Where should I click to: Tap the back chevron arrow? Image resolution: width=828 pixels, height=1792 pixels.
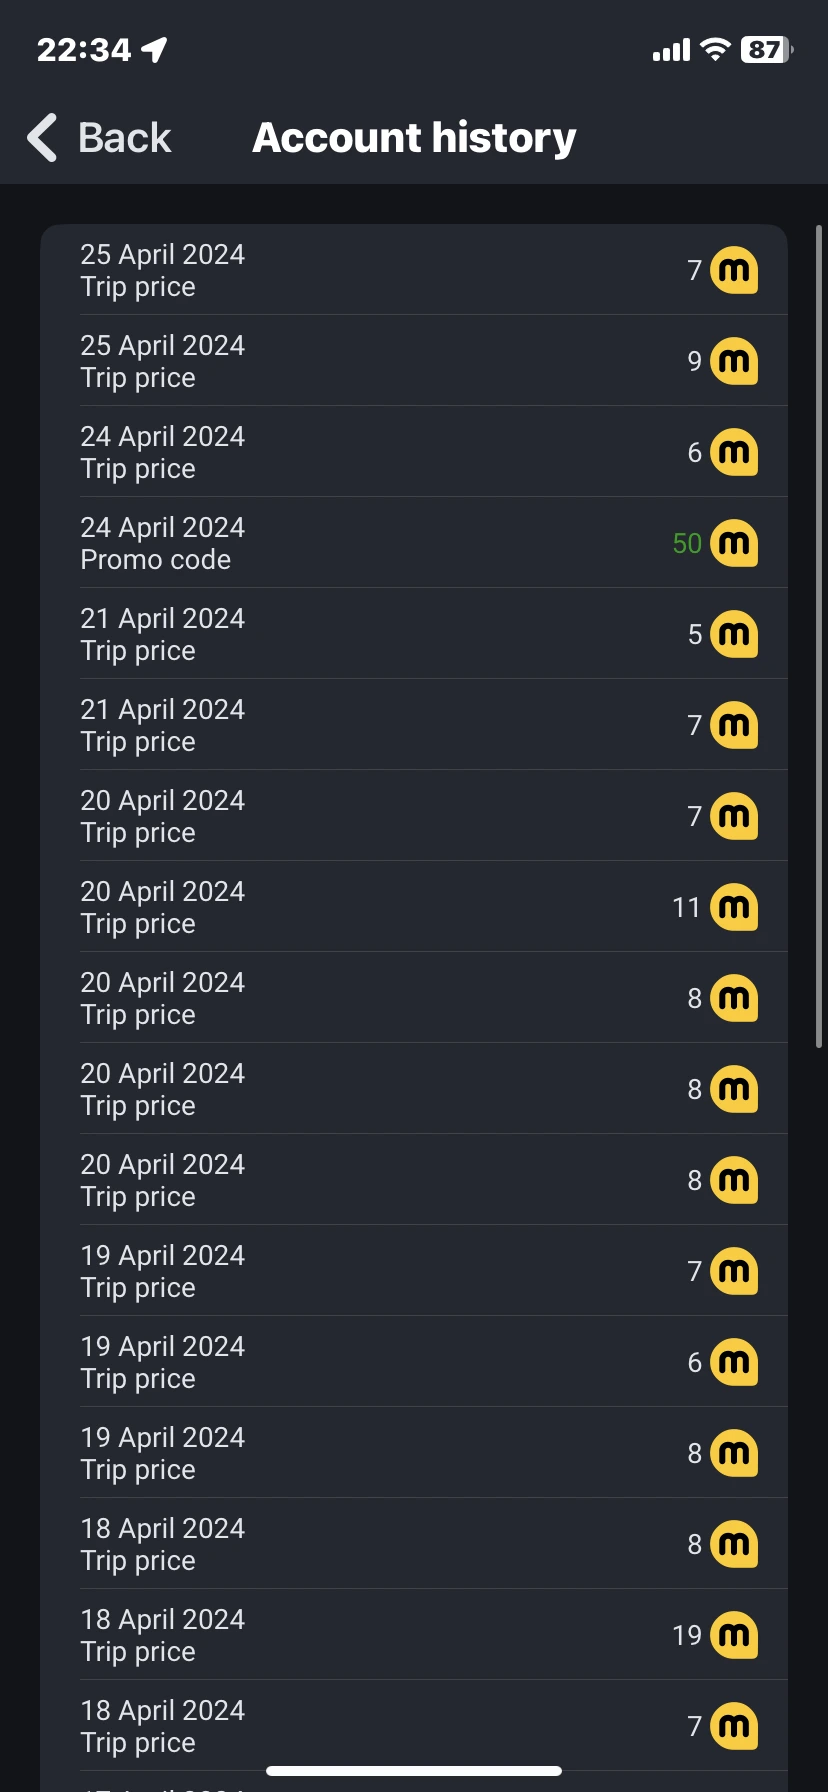43,137
